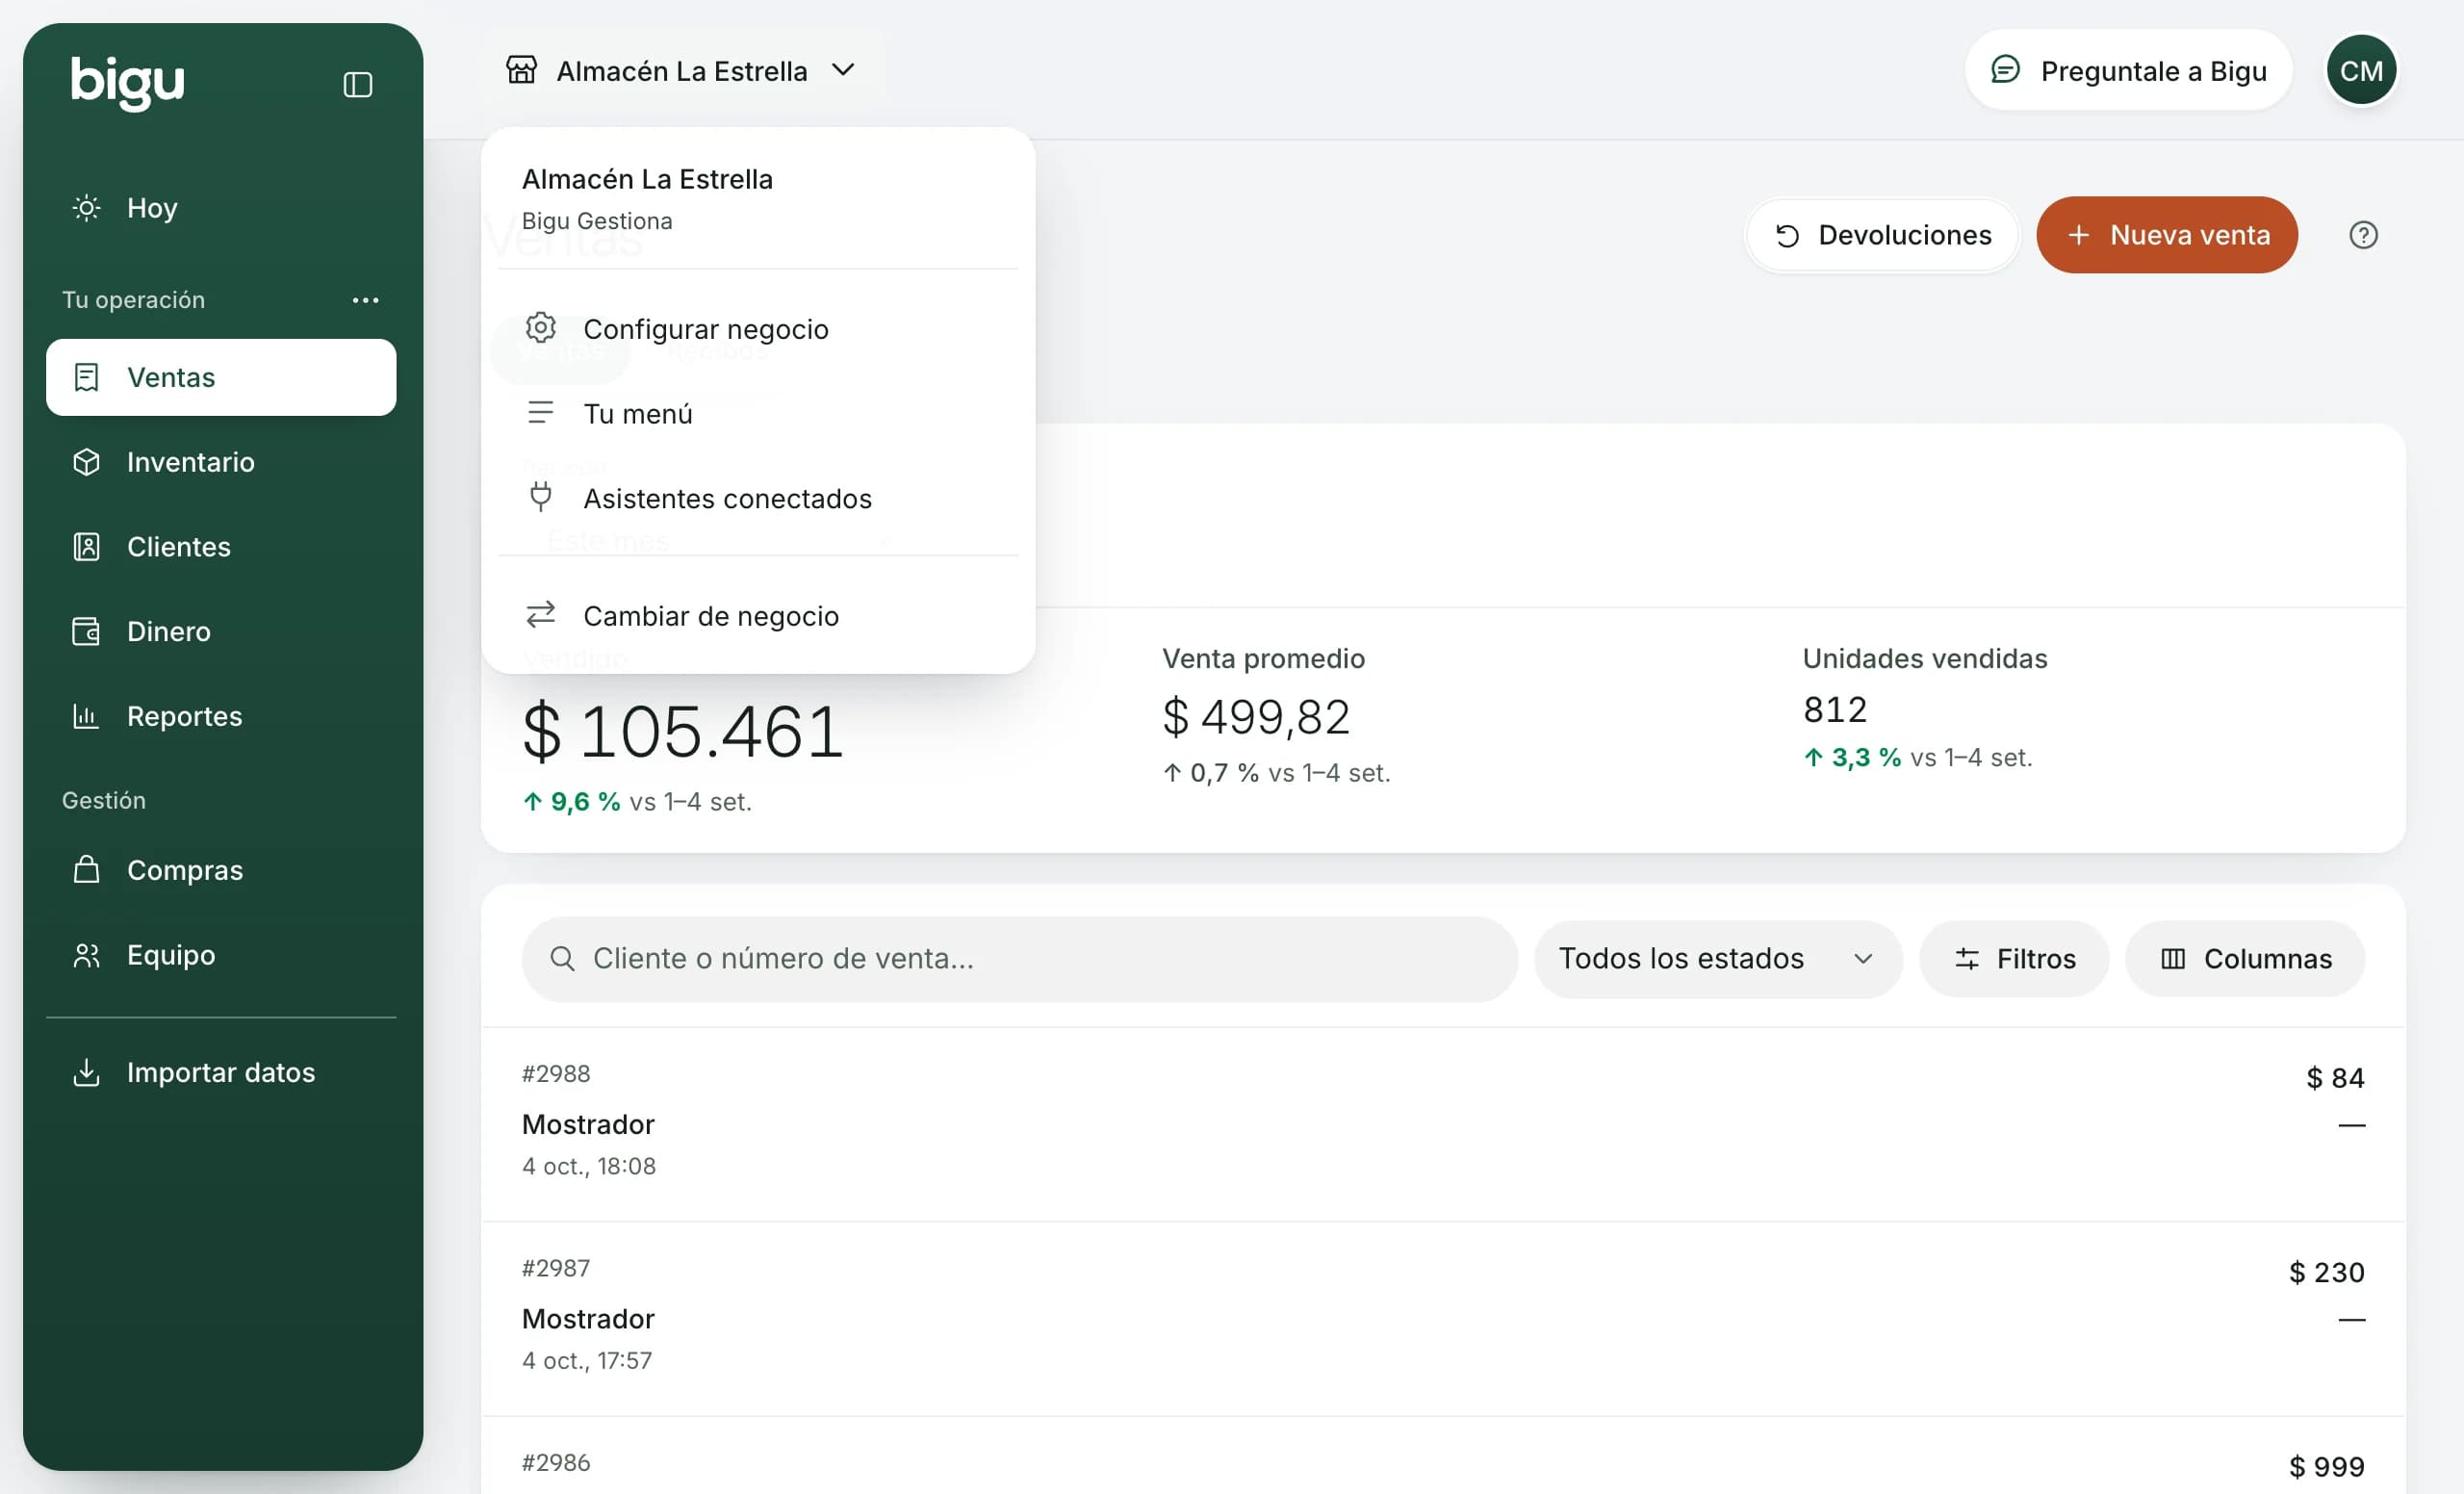Image resolution: width=2464 pixels, height=1494 pixels.
Task: Open Reportes from the sidebar
Action: coord(221,716)
